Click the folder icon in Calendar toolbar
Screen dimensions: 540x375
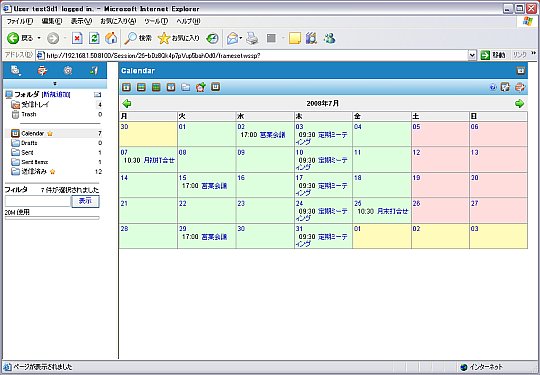click(x=186, y=87)
